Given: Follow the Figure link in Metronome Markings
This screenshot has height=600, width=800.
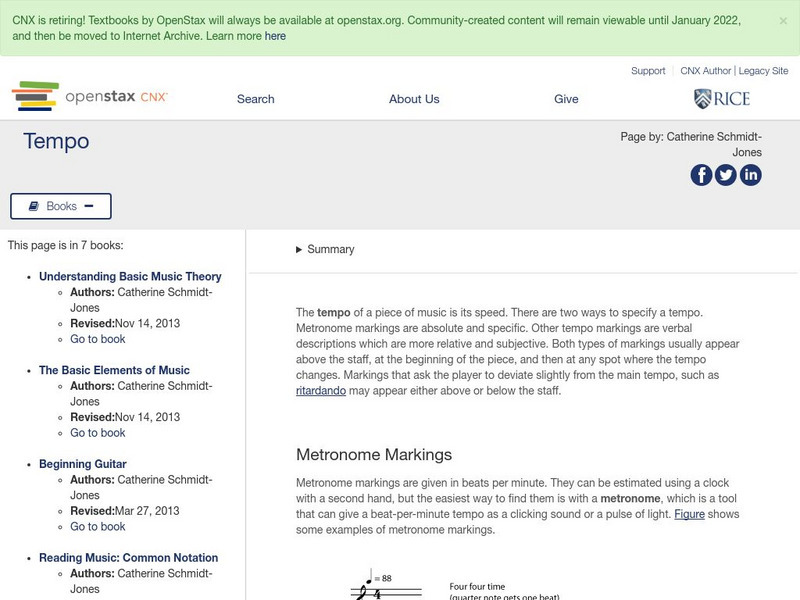Looking at the screenshot, I should coord(689,514).
